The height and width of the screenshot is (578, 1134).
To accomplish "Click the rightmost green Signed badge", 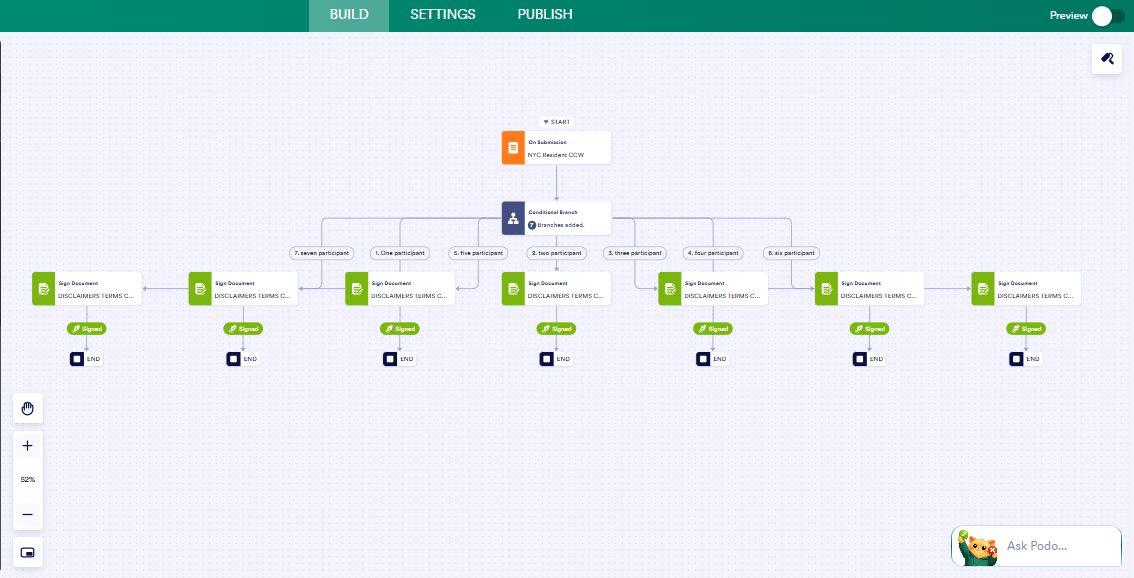I will [x=1026, y=328].
